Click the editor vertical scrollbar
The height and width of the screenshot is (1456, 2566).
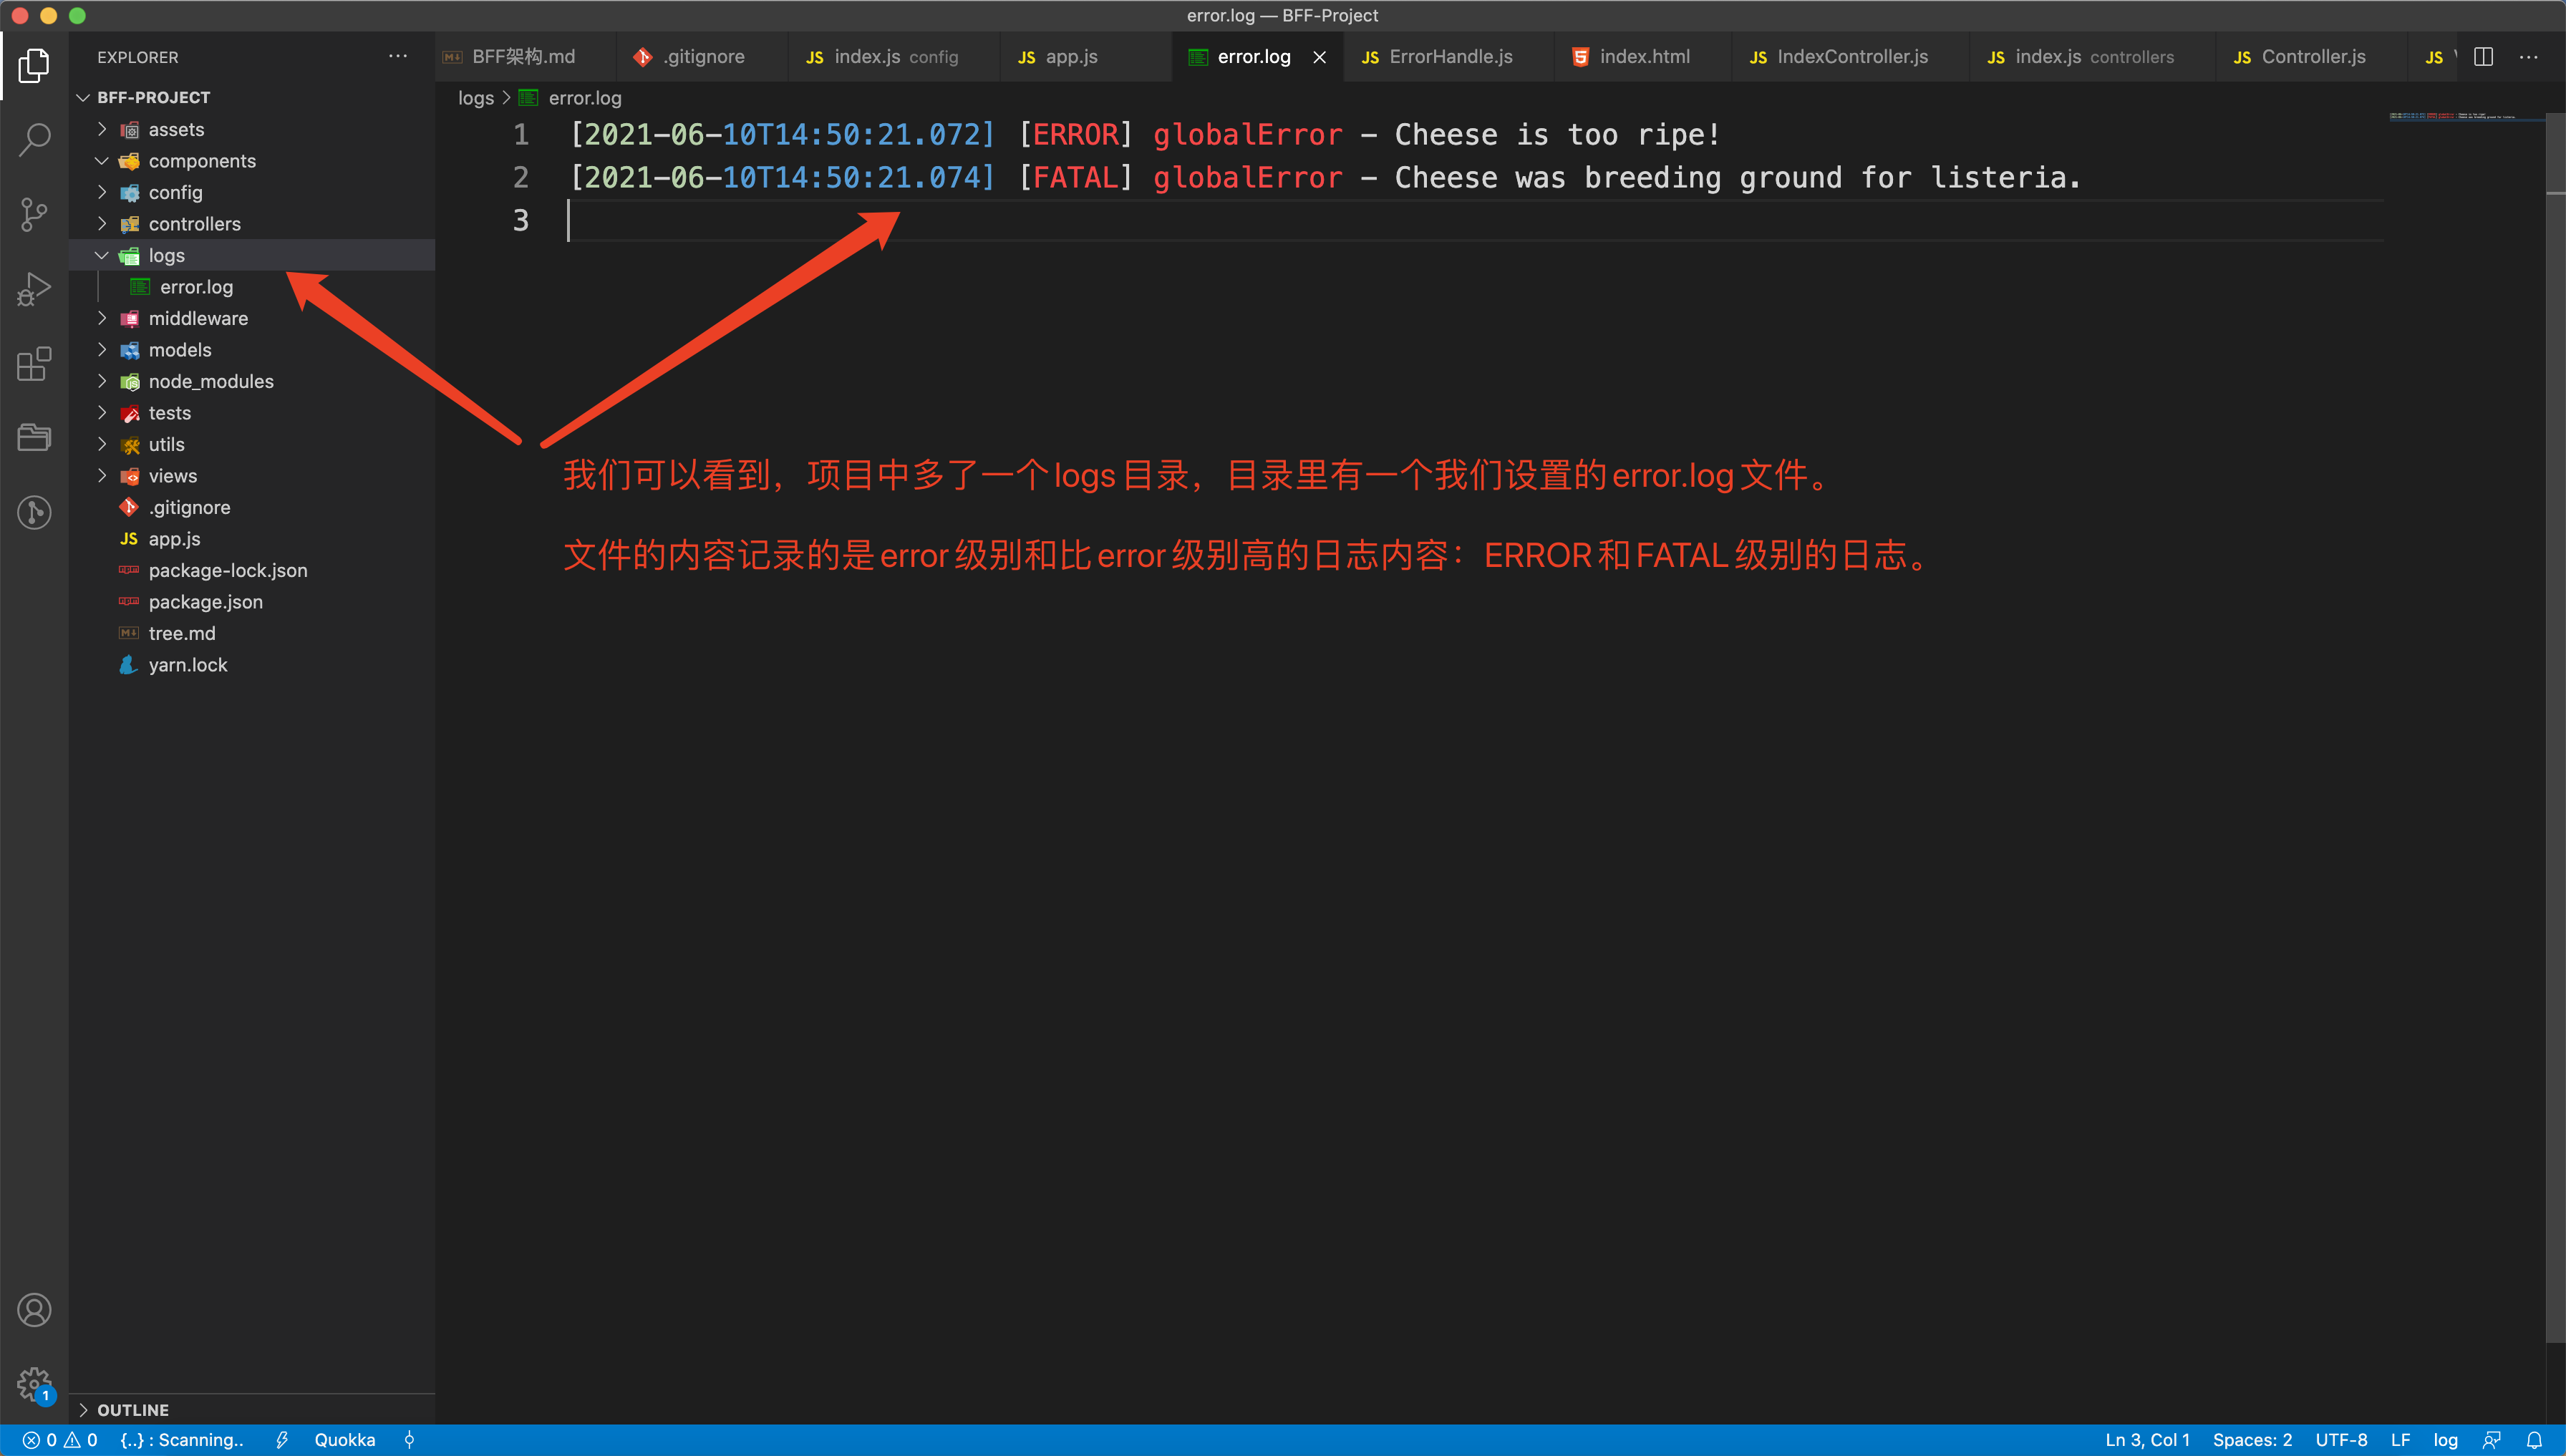coord(2555,727)
